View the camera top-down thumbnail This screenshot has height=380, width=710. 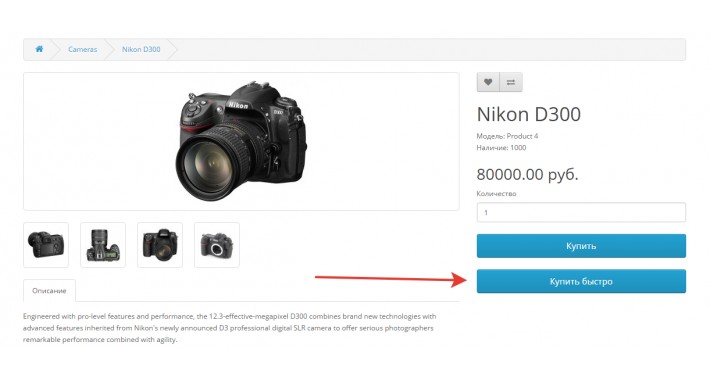103,245
